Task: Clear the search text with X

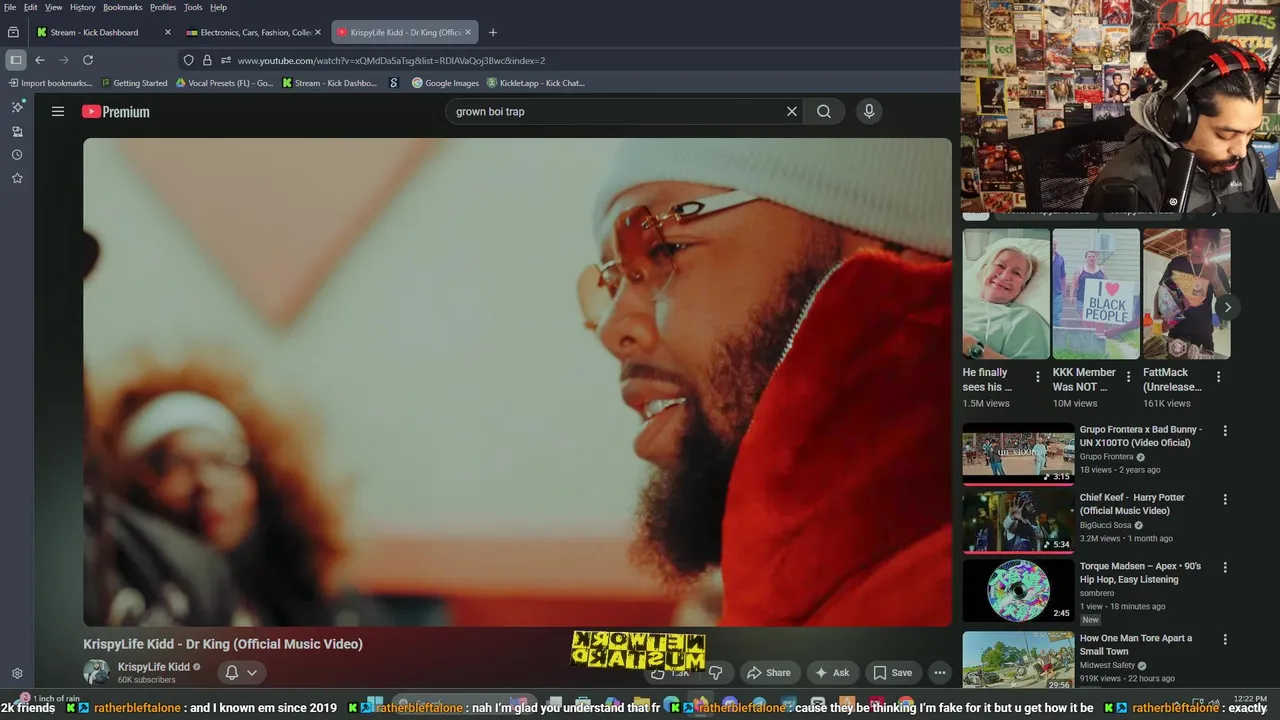Action: point(792,112)
